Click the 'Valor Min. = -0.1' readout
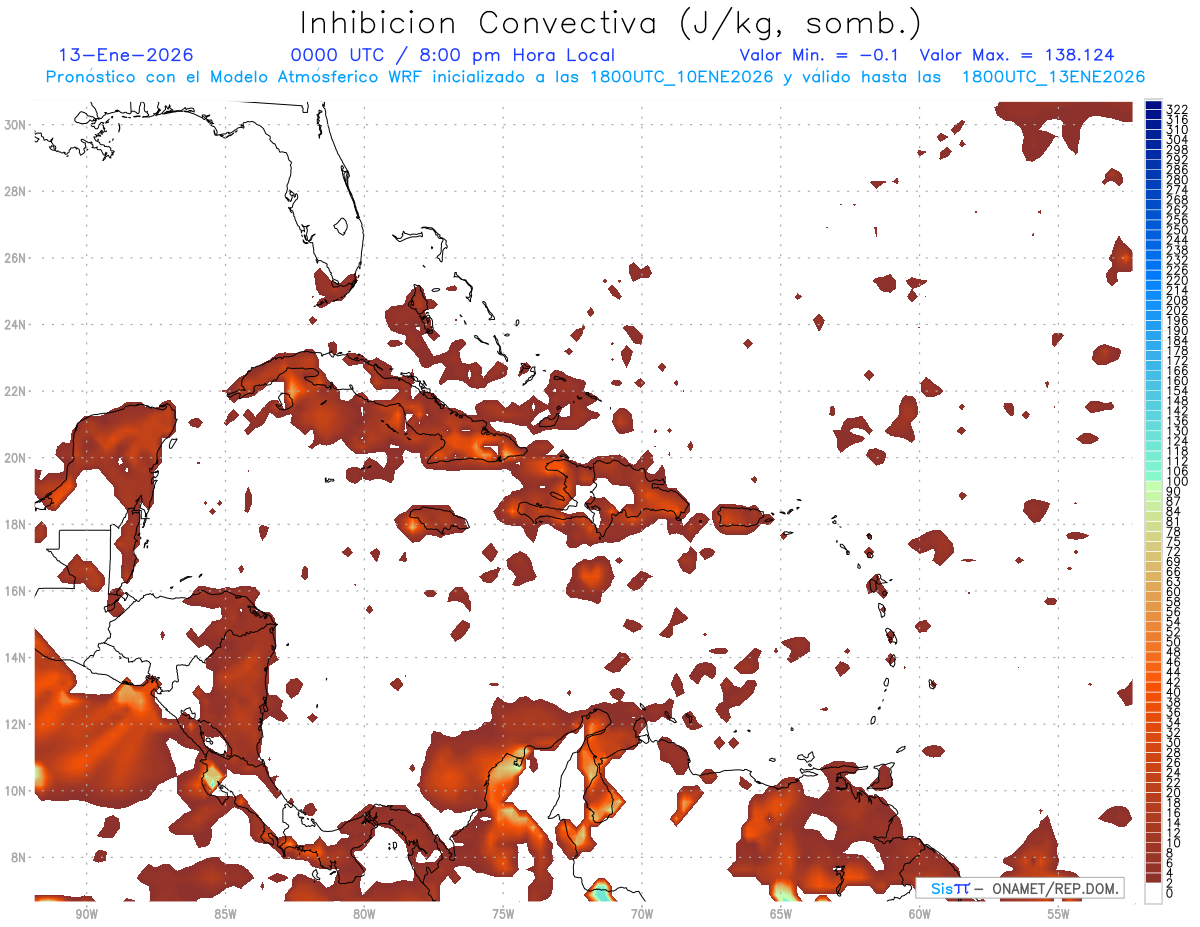Image resolution: width=1200 pixels, height=927 pixels. [x=820, y=55]
